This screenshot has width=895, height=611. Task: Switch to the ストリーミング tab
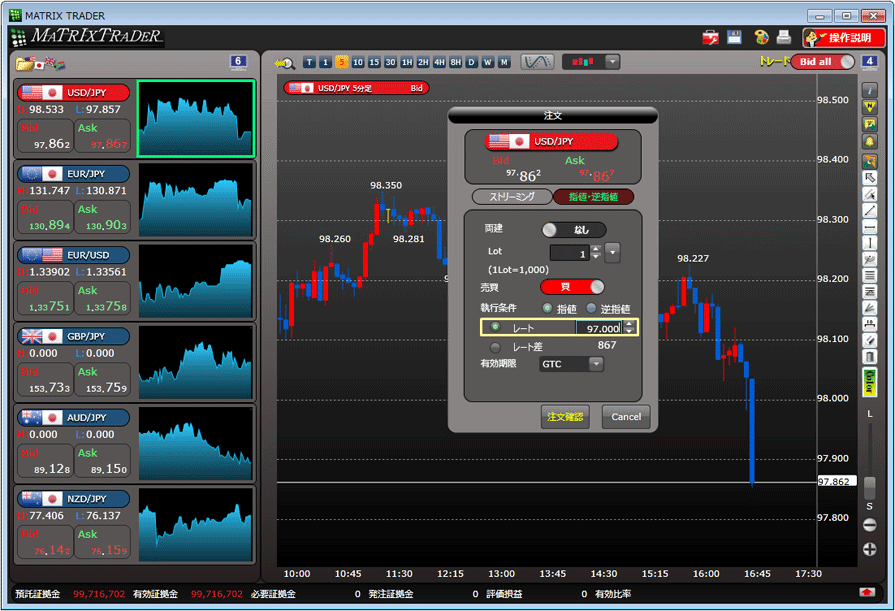512,196
